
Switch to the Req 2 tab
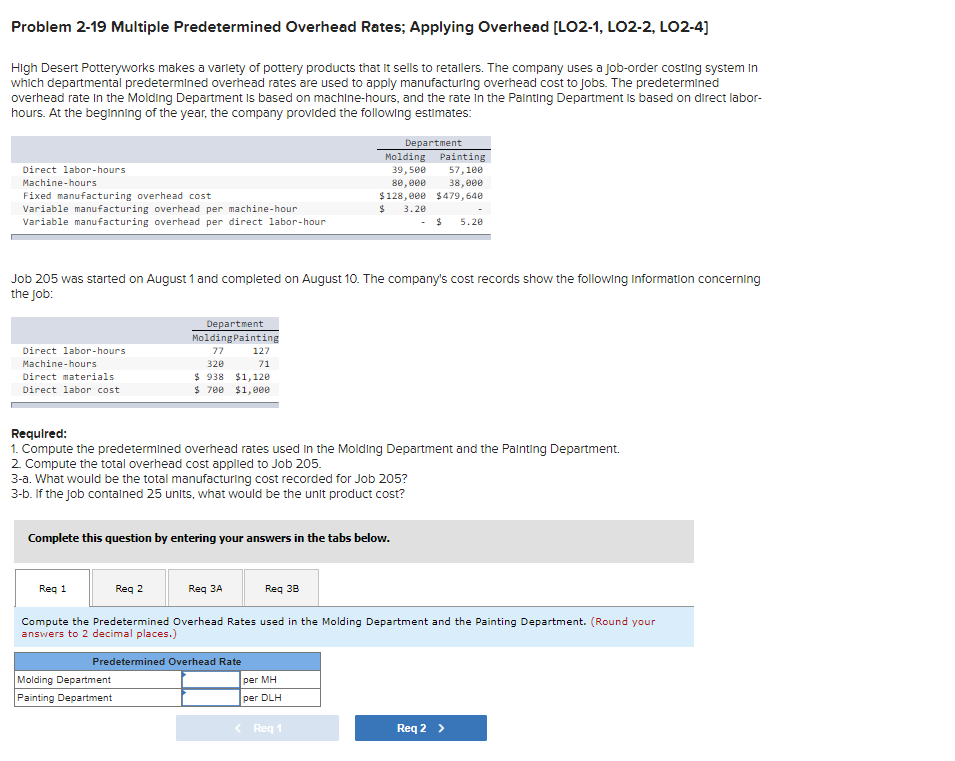tap(128, 589)
